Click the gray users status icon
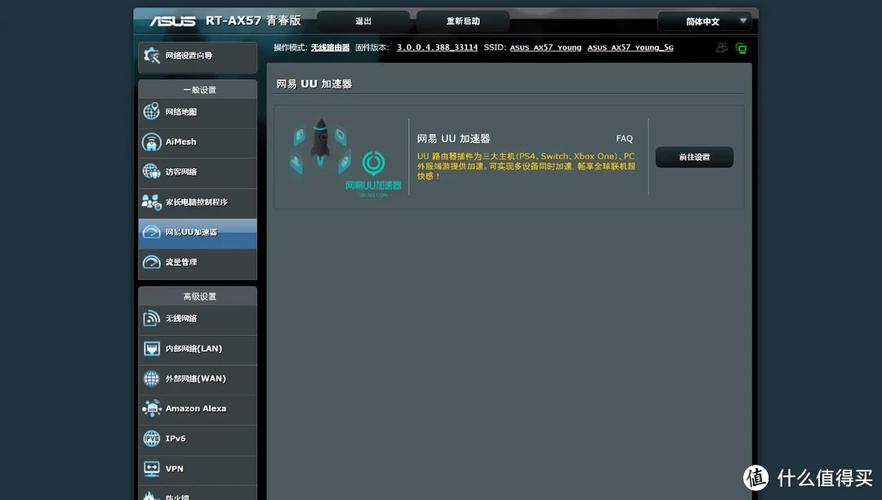882x500 pixels. click(722, 48)
